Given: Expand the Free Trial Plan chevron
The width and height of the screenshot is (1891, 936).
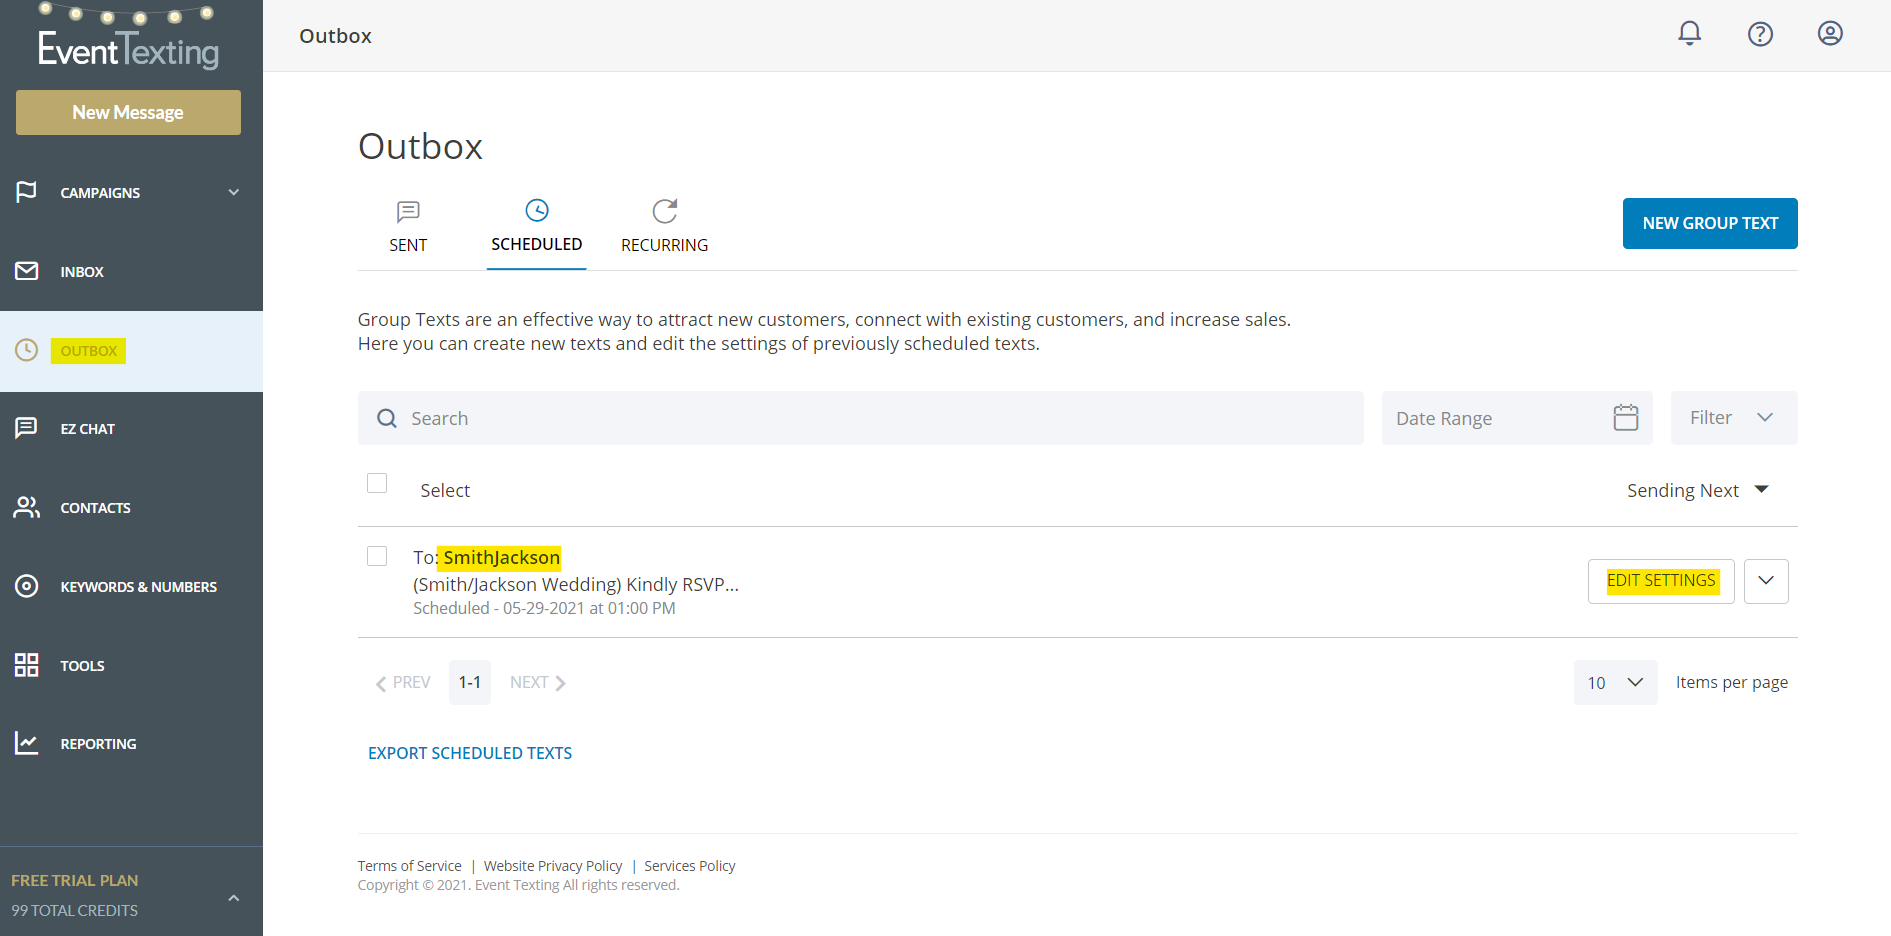Looking at the screenshot, I should (x=234, y=898).
